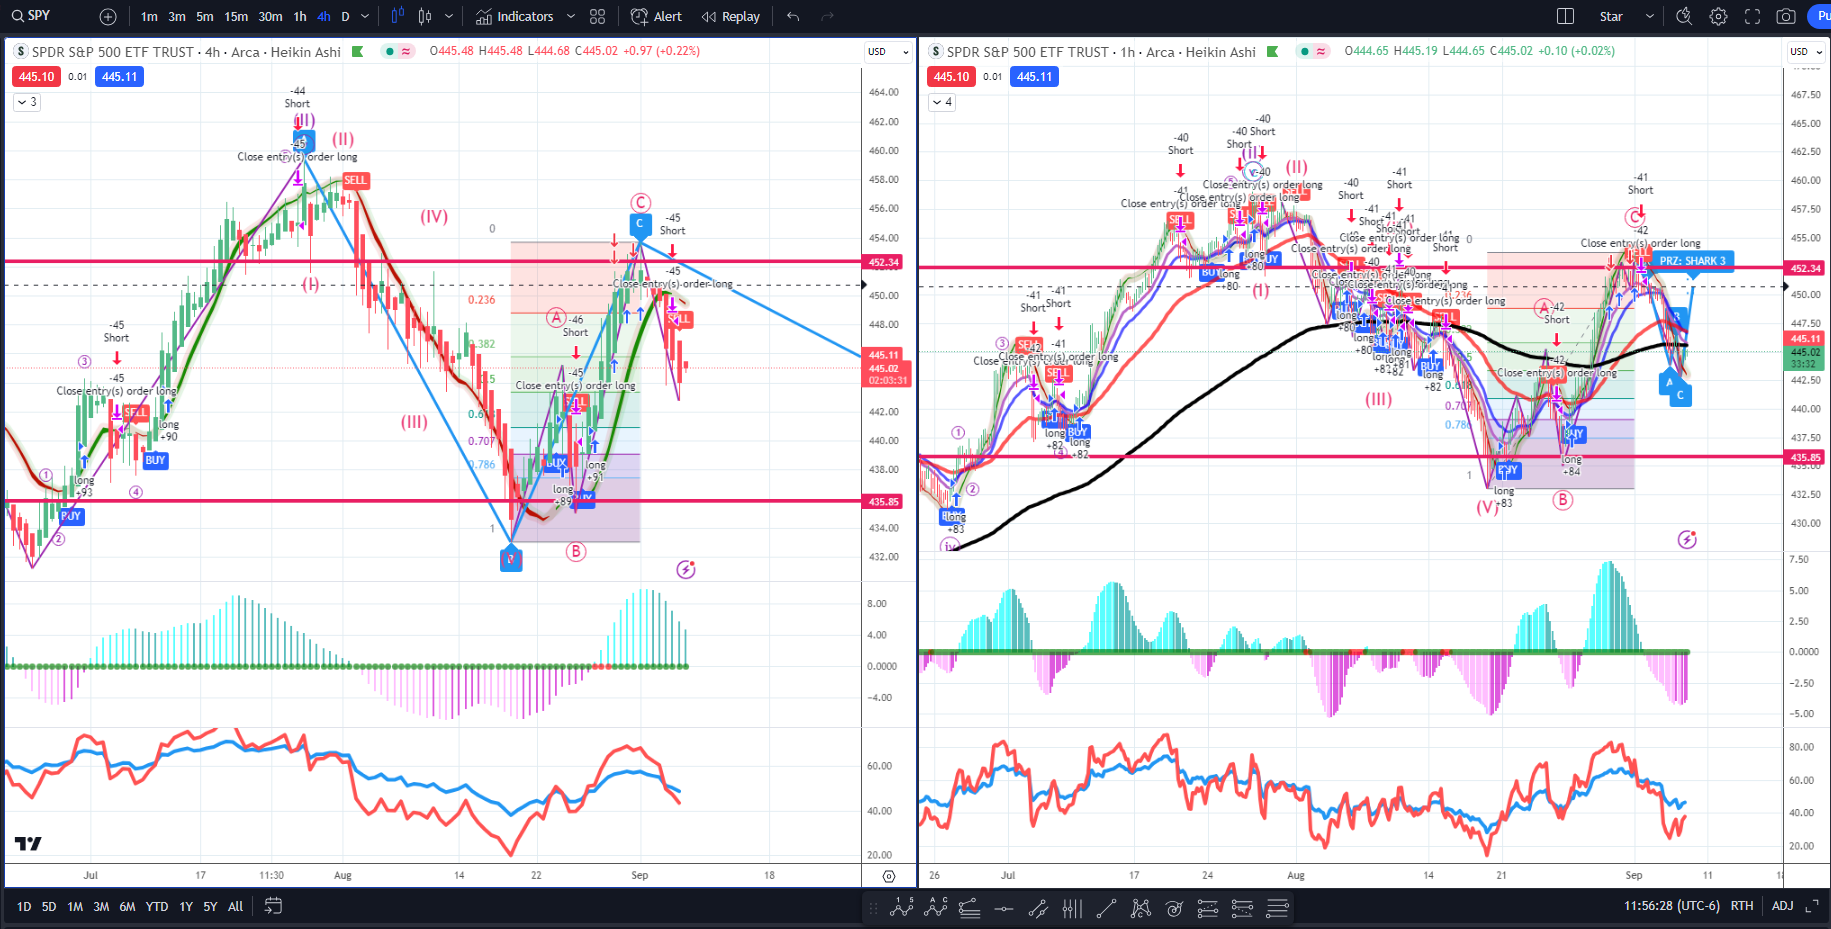
Task: Select the horizontal line drawing tool
Action: click(x=1004, y=908)
